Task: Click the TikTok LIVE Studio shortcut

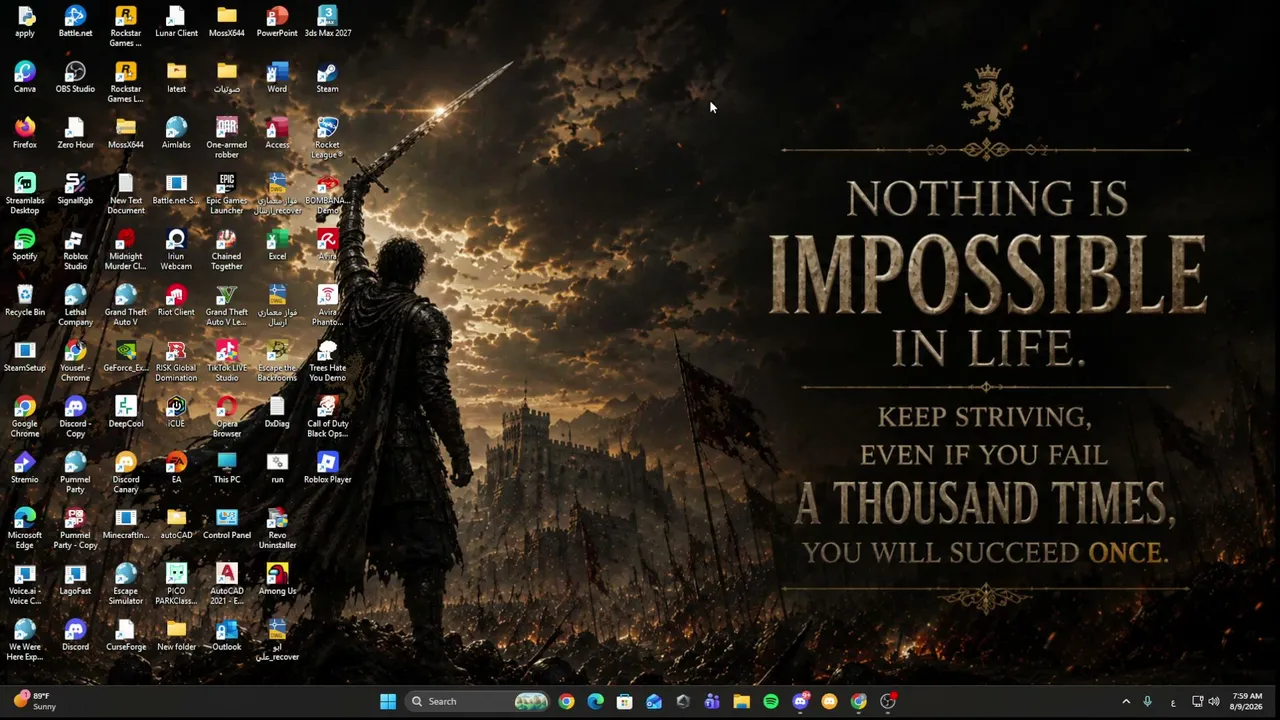Action: tap(227, 362)
